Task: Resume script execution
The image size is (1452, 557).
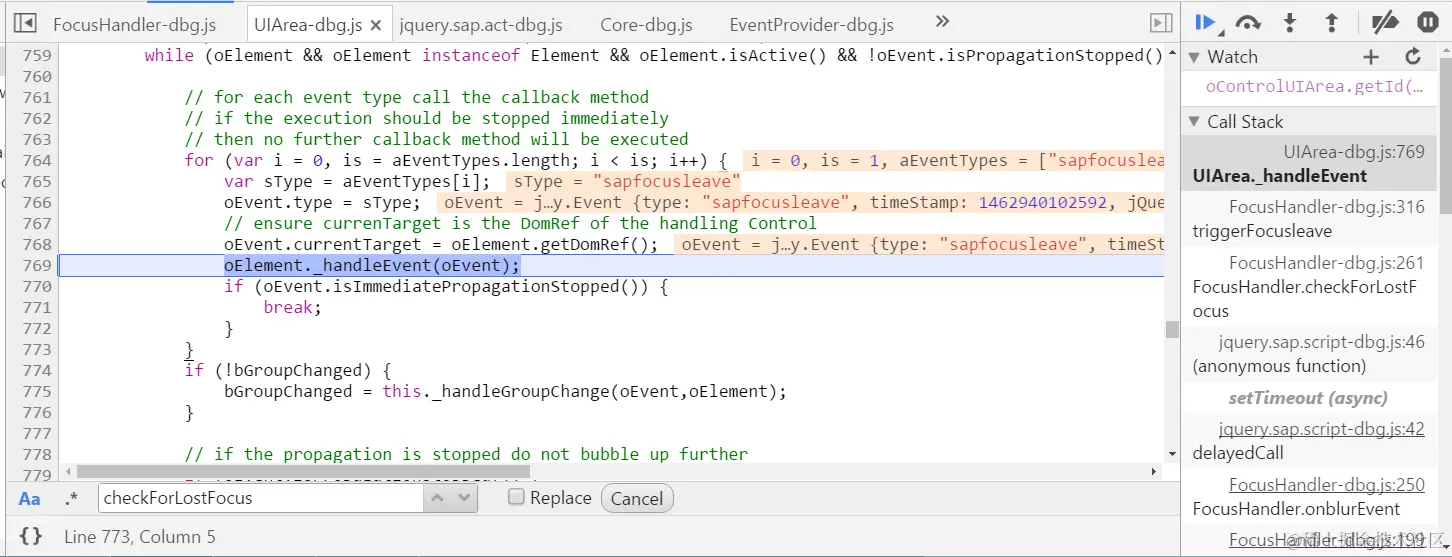Action: coord(1205,22)
